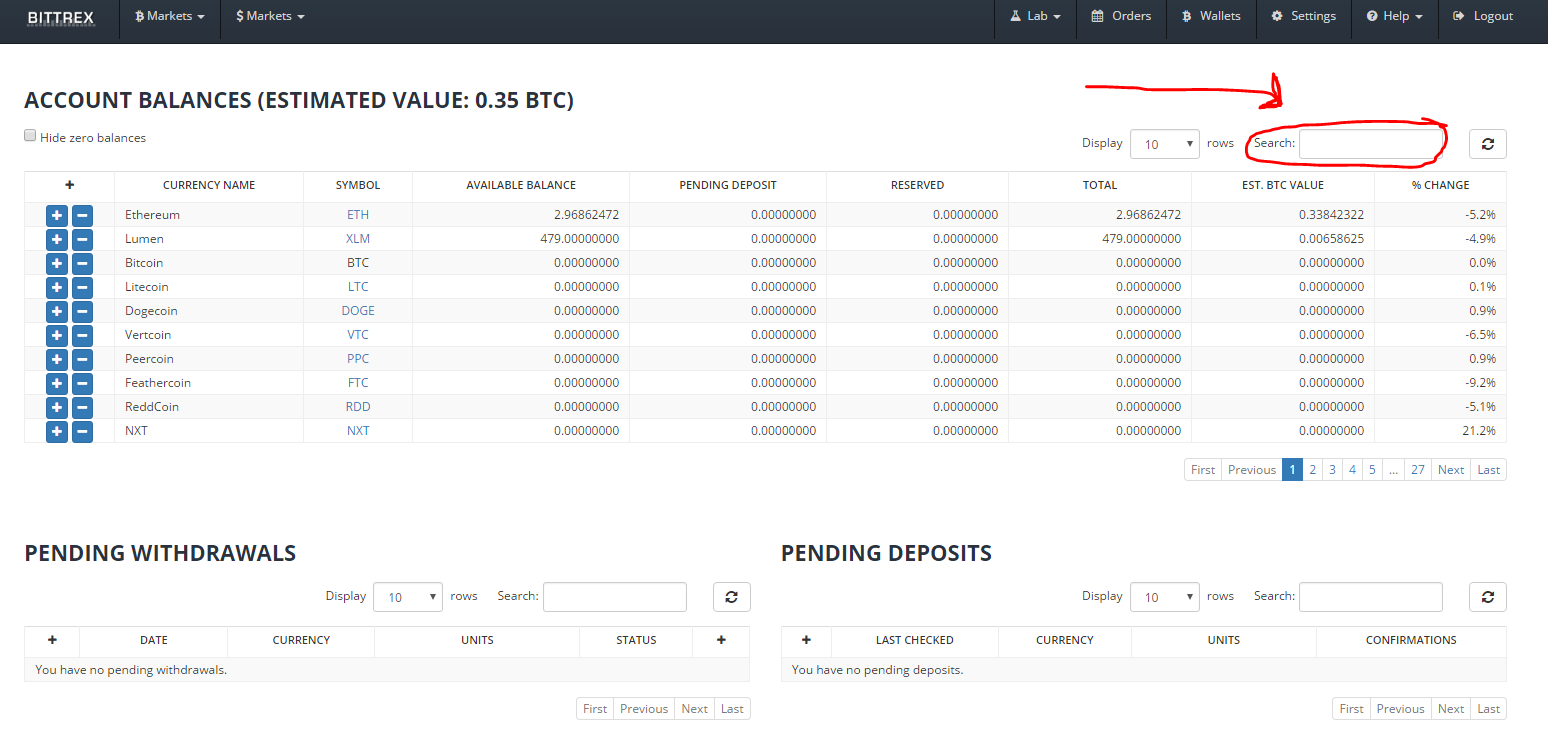
Task: Click Next in pending withdrawals pagination
Action: (695, 709)
